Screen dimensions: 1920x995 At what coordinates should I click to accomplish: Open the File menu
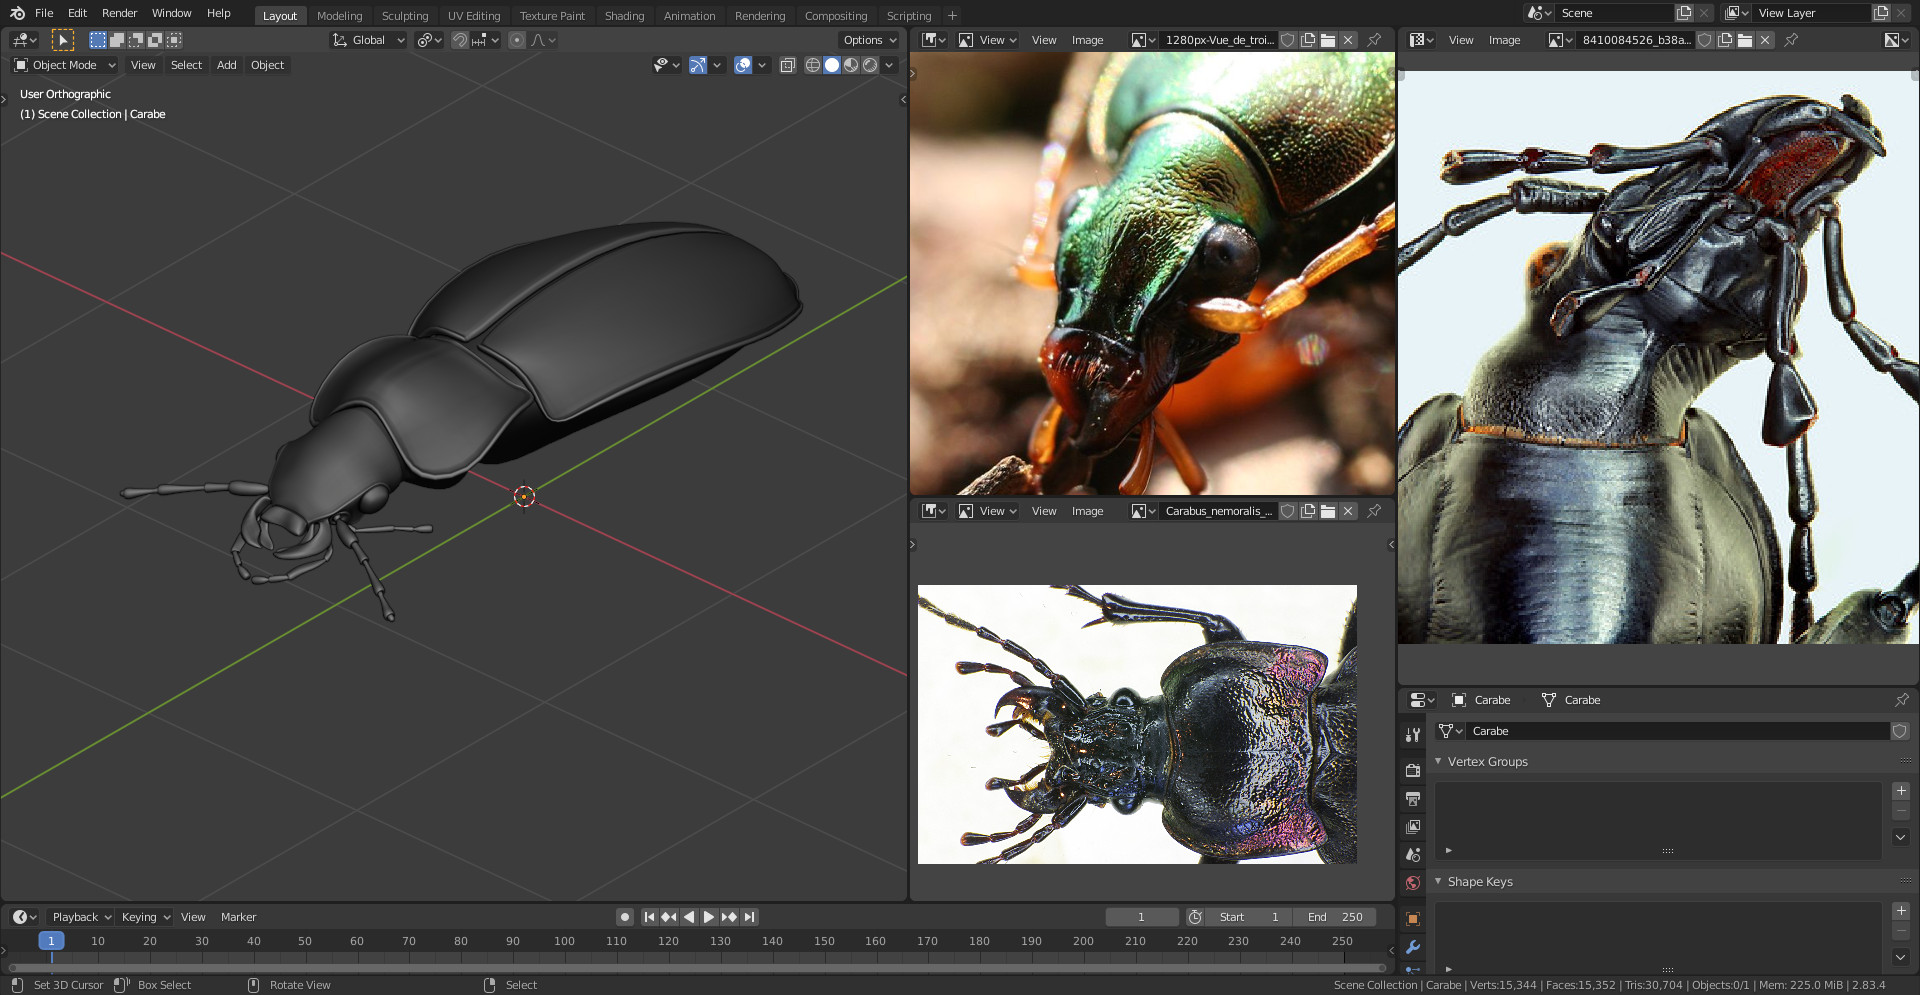coord(44,13)
